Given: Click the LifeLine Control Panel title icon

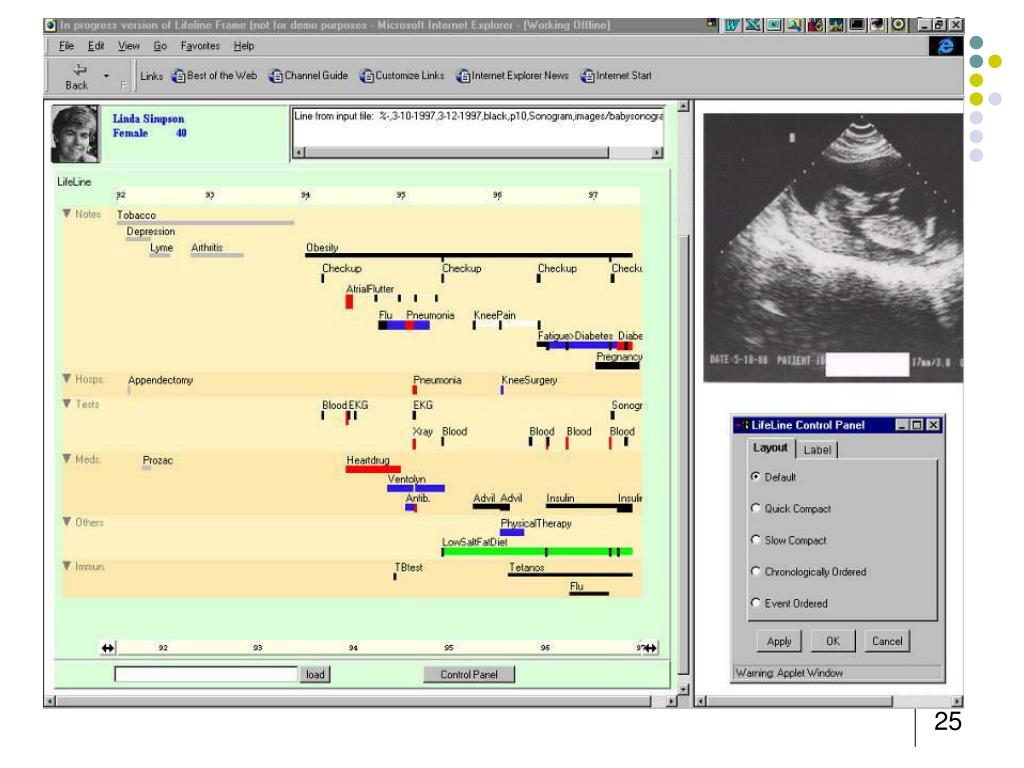Looking at the screenshot, I should pyautogui.click(x=742, y=424).
